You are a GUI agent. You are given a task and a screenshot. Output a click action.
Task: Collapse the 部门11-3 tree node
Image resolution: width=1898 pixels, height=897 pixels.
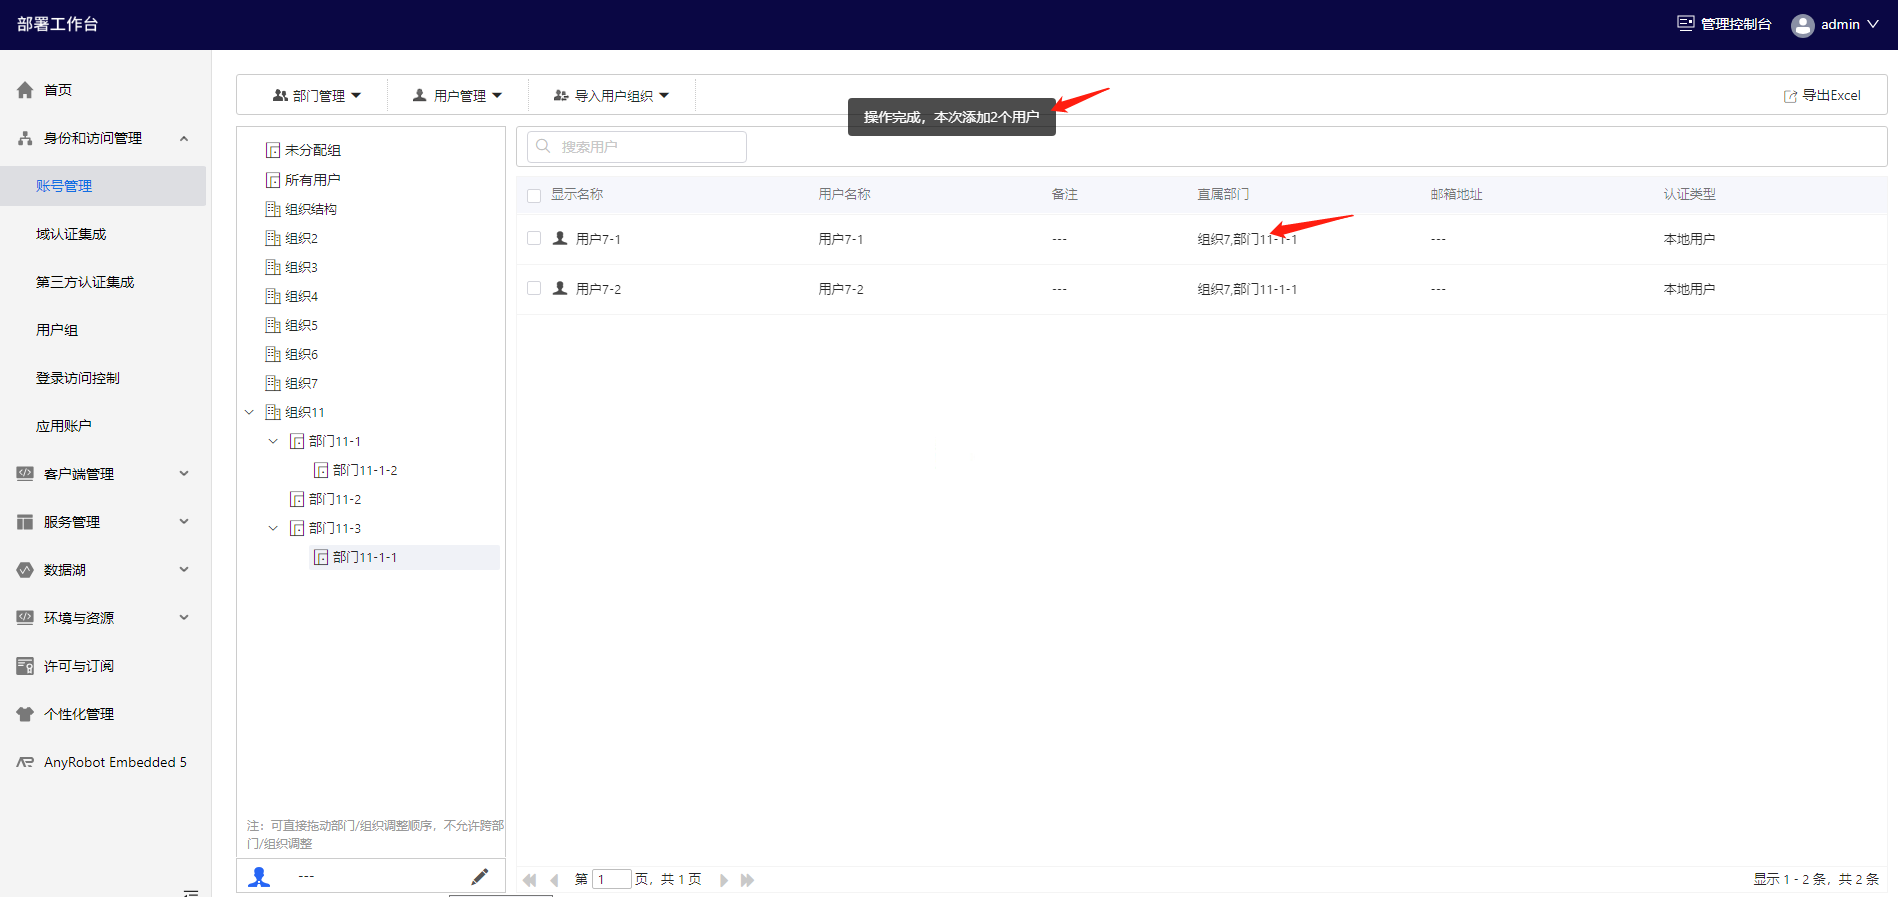(x=273, y=528)
